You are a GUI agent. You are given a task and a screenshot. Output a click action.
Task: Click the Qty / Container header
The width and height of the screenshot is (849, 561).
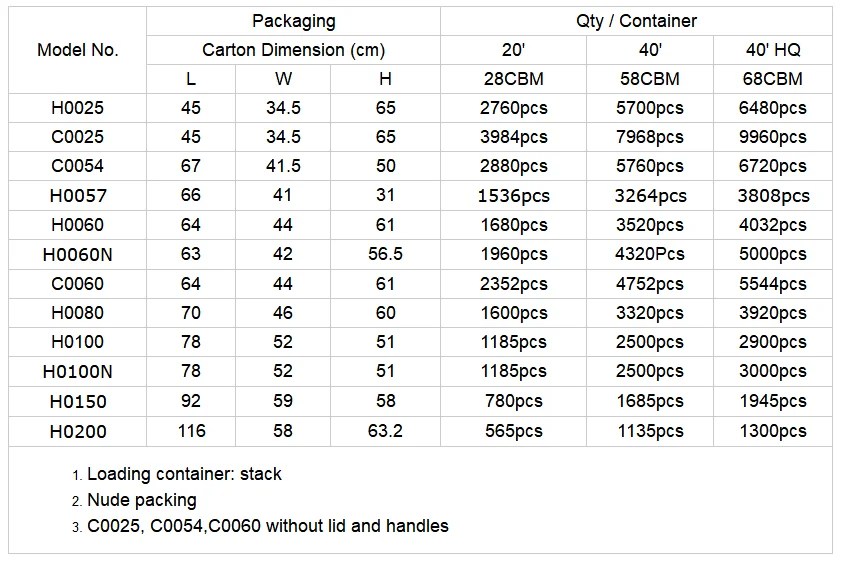[x=636, y=21]
